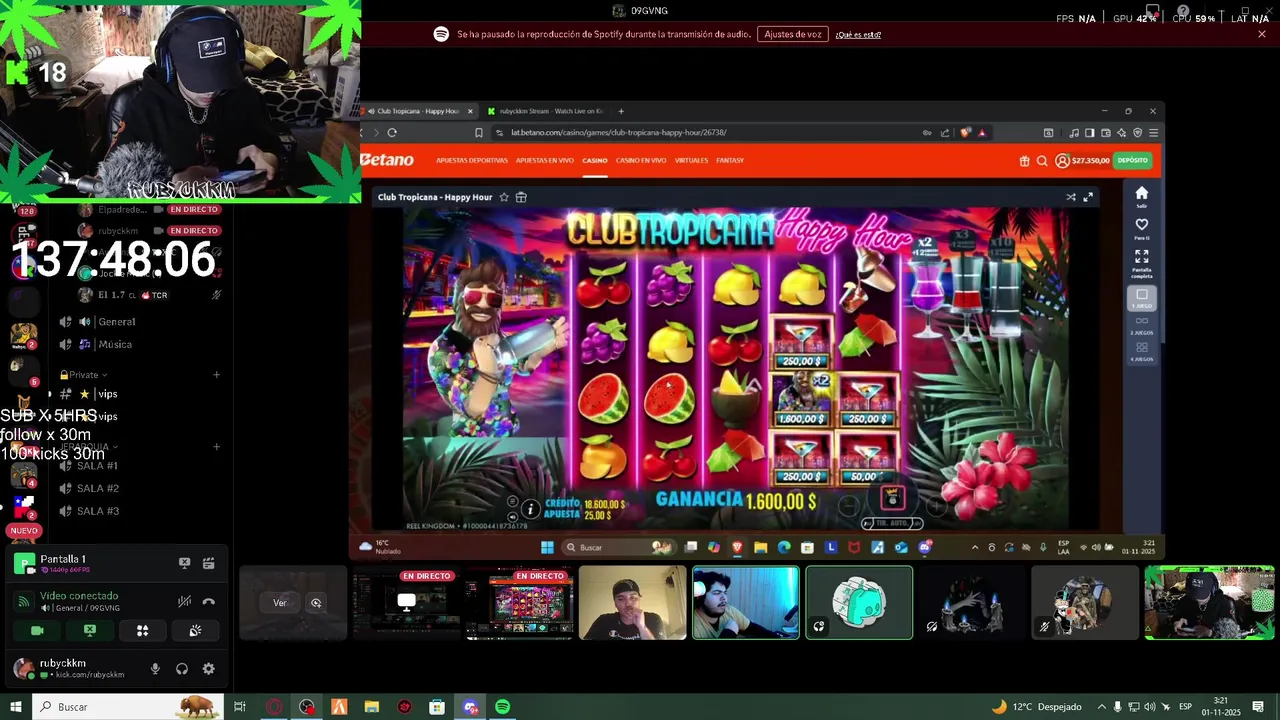Viewport: 1280px width, 720px height.
Task: Dismiss the Spotify paused banner
Action: [x=1262, y=34]
